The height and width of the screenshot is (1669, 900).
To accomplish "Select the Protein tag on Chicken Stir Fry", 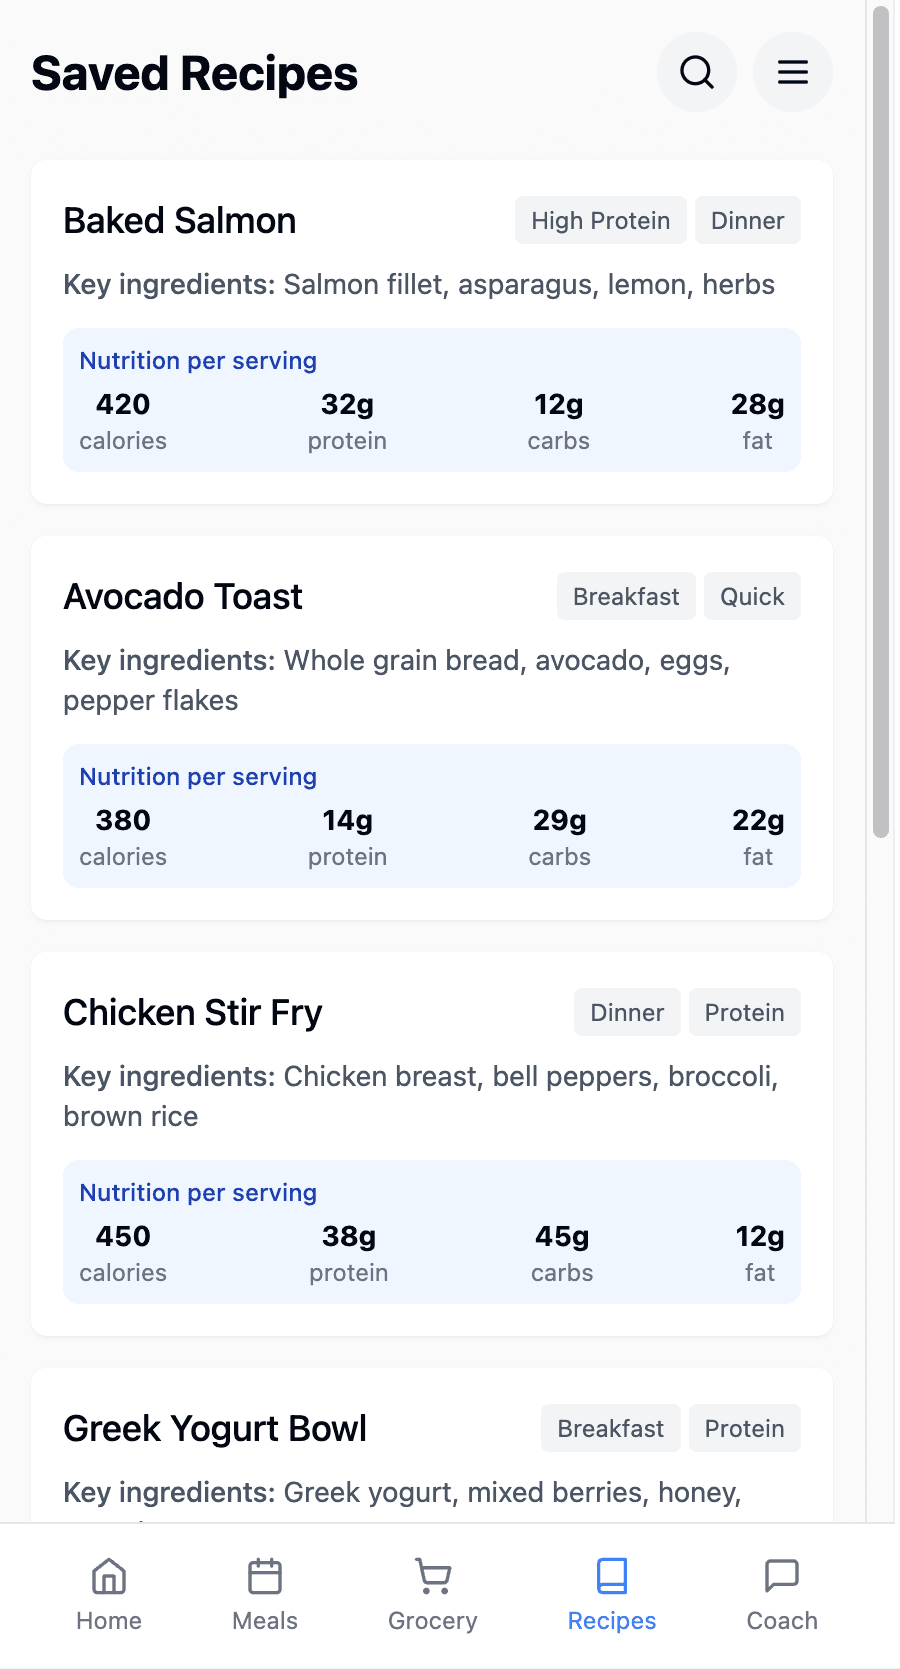I will point(744,1012).
